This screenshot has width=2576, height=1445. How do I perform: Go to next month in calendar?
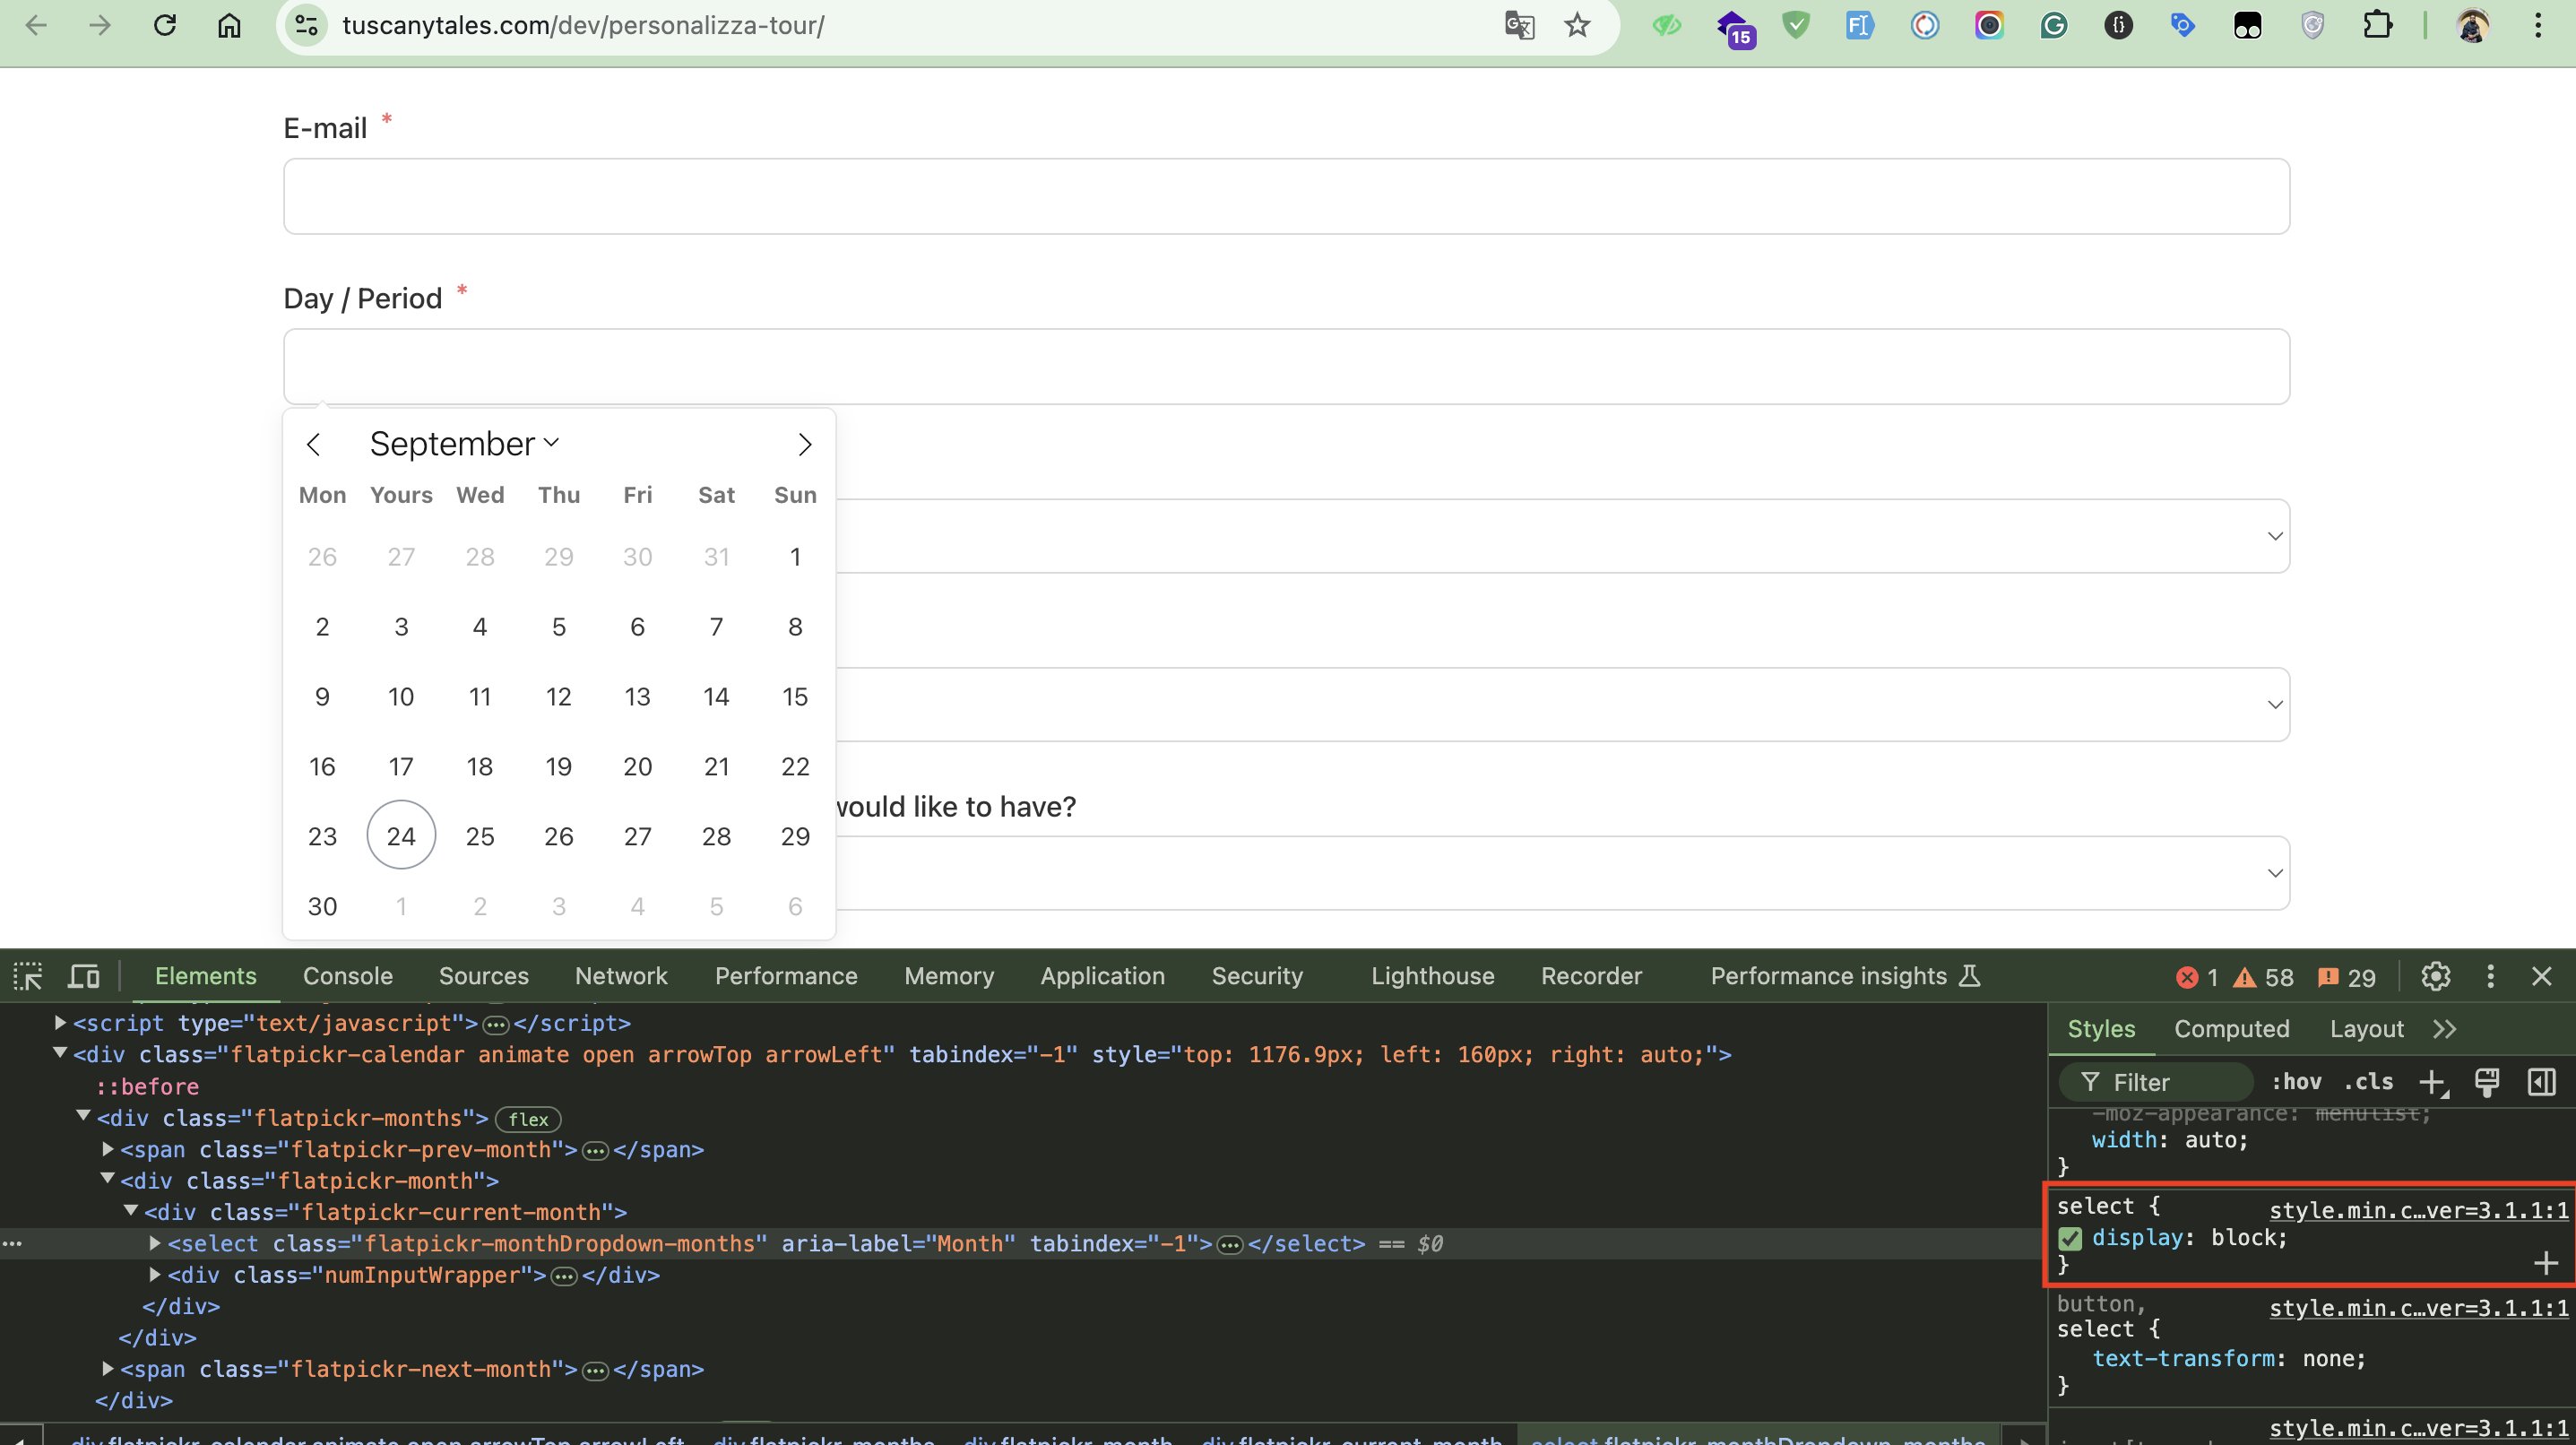[x=805, y=444]
